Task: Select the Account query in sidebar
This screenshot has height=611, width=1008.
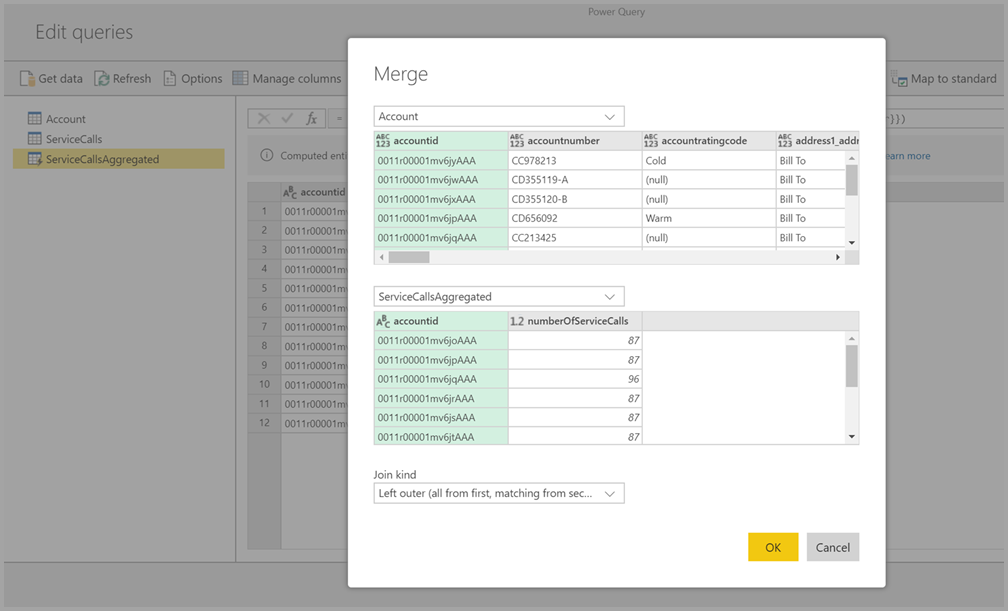Action: (x=65, y=119)
